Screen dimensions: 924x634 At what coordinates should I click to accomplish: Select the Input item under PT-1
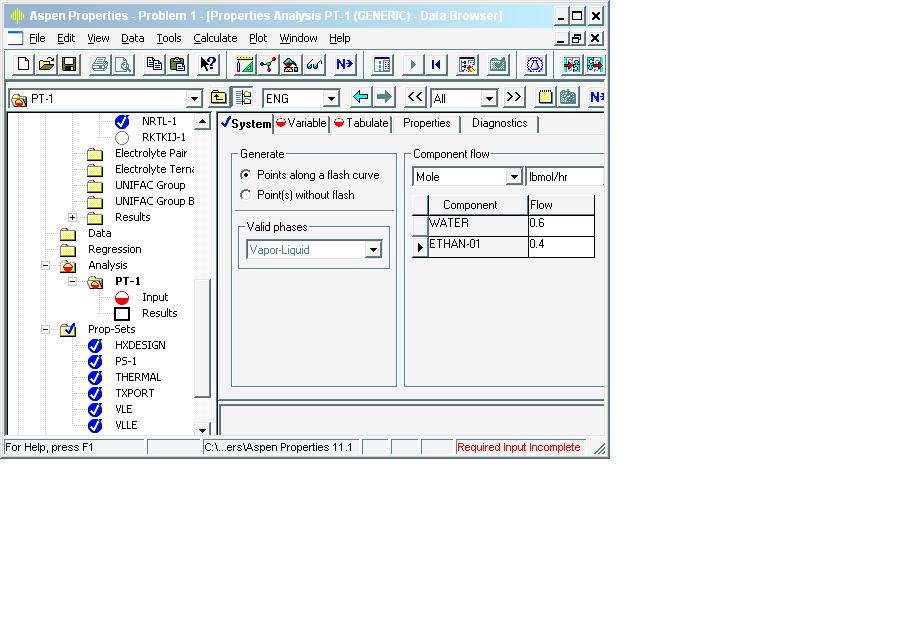tap(155, 298)
